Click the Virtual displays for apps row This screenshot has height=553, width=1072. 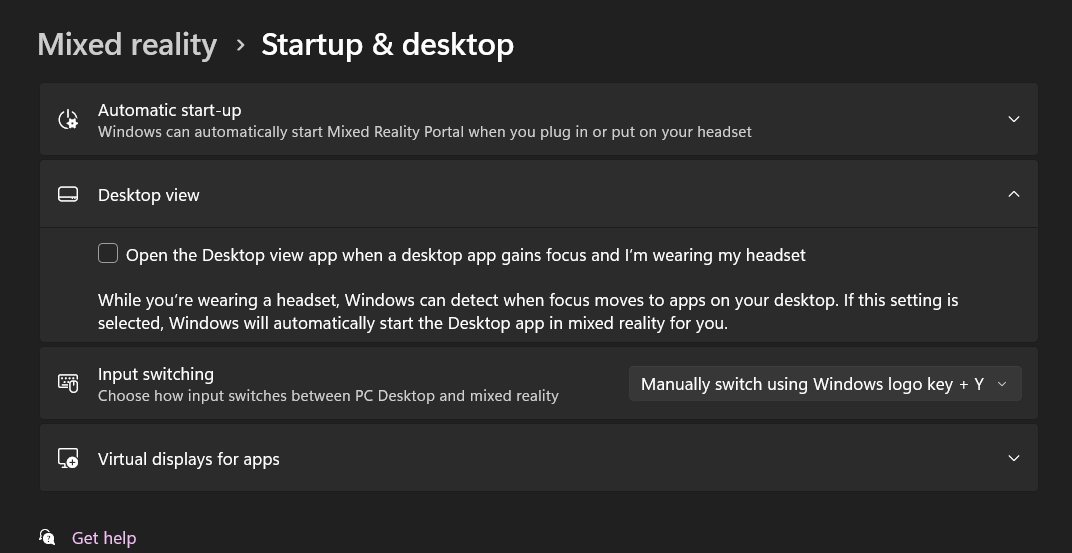tap(539, 457)
